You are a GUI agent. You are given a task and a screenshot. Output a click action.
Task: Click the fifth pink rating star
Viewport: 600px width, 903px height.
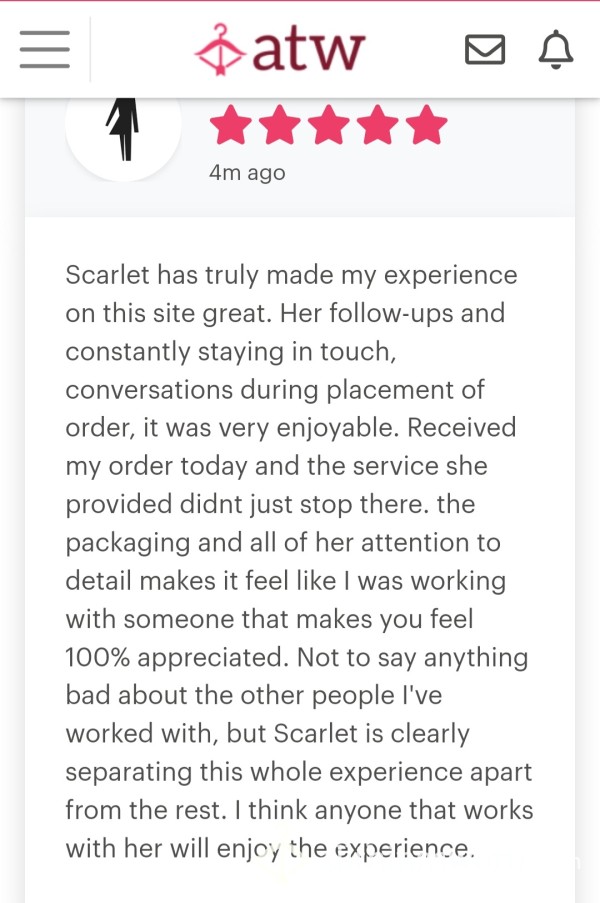pyautogui.click(x=426, y=124)
